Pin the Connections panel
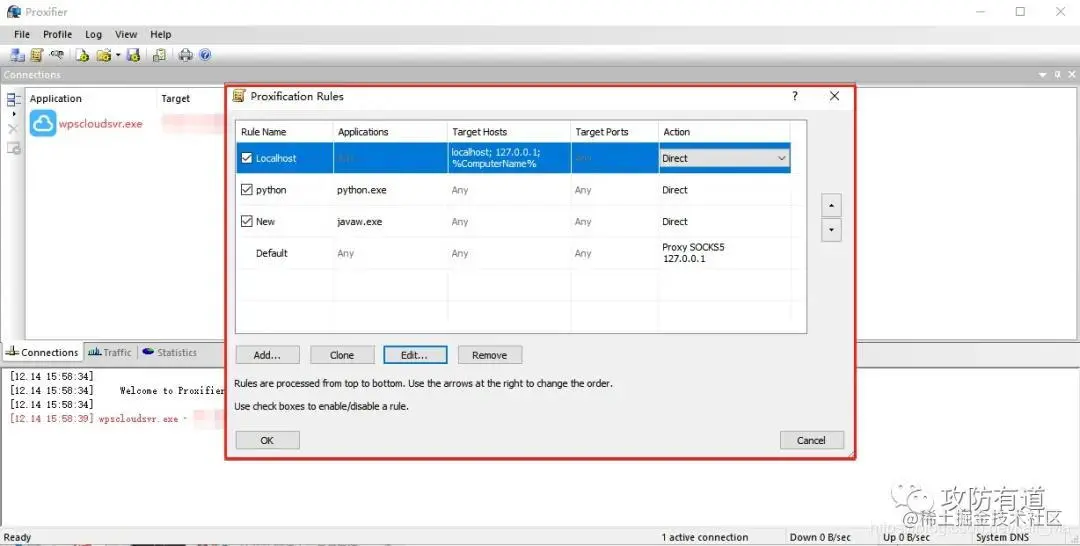 (1058, 74)
